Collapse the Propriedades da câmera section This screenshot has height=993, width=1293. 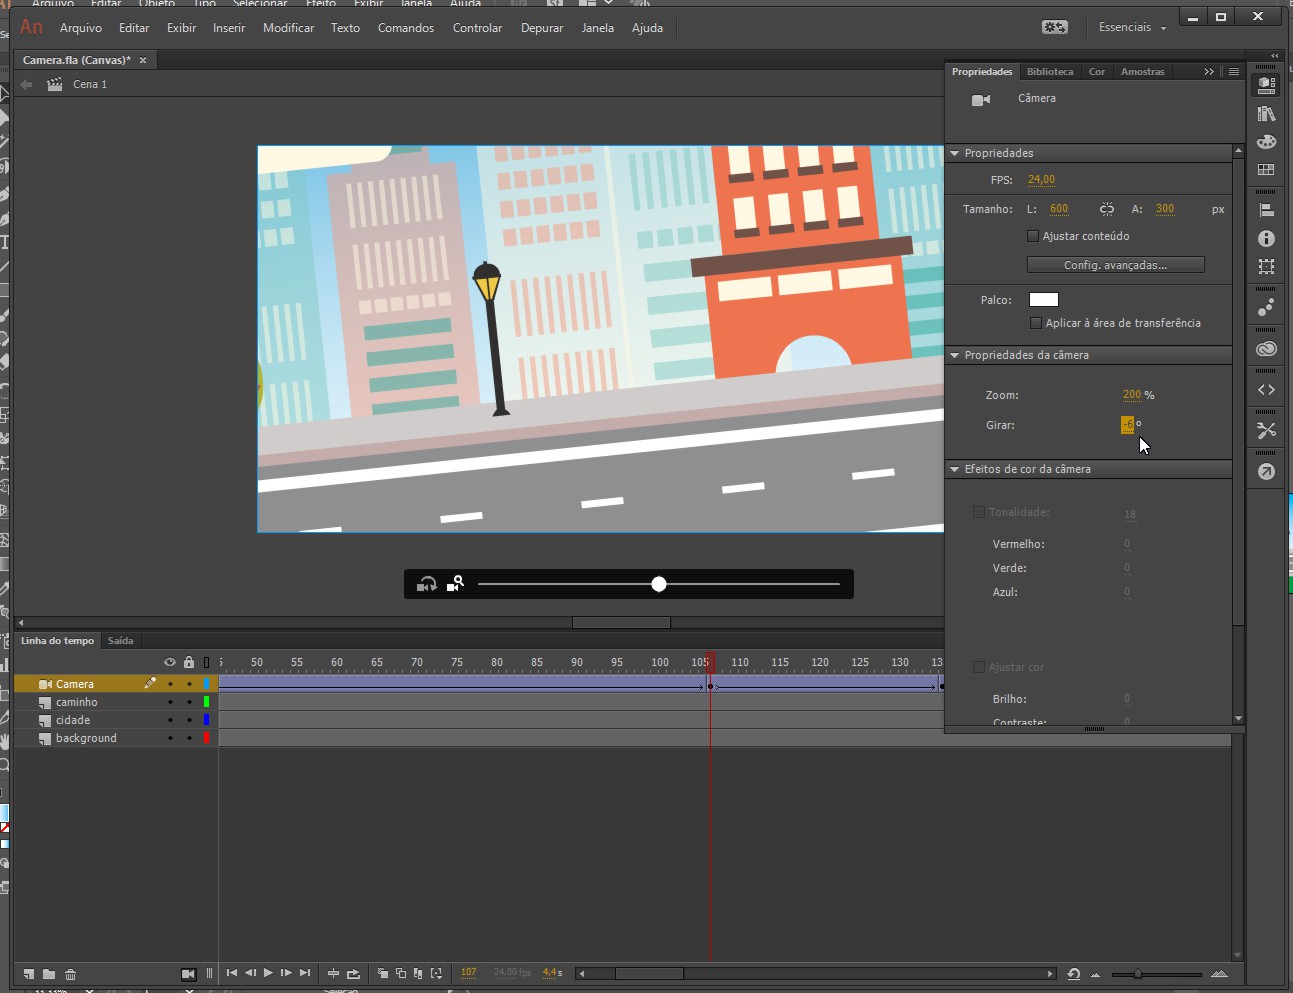[955, 355]
